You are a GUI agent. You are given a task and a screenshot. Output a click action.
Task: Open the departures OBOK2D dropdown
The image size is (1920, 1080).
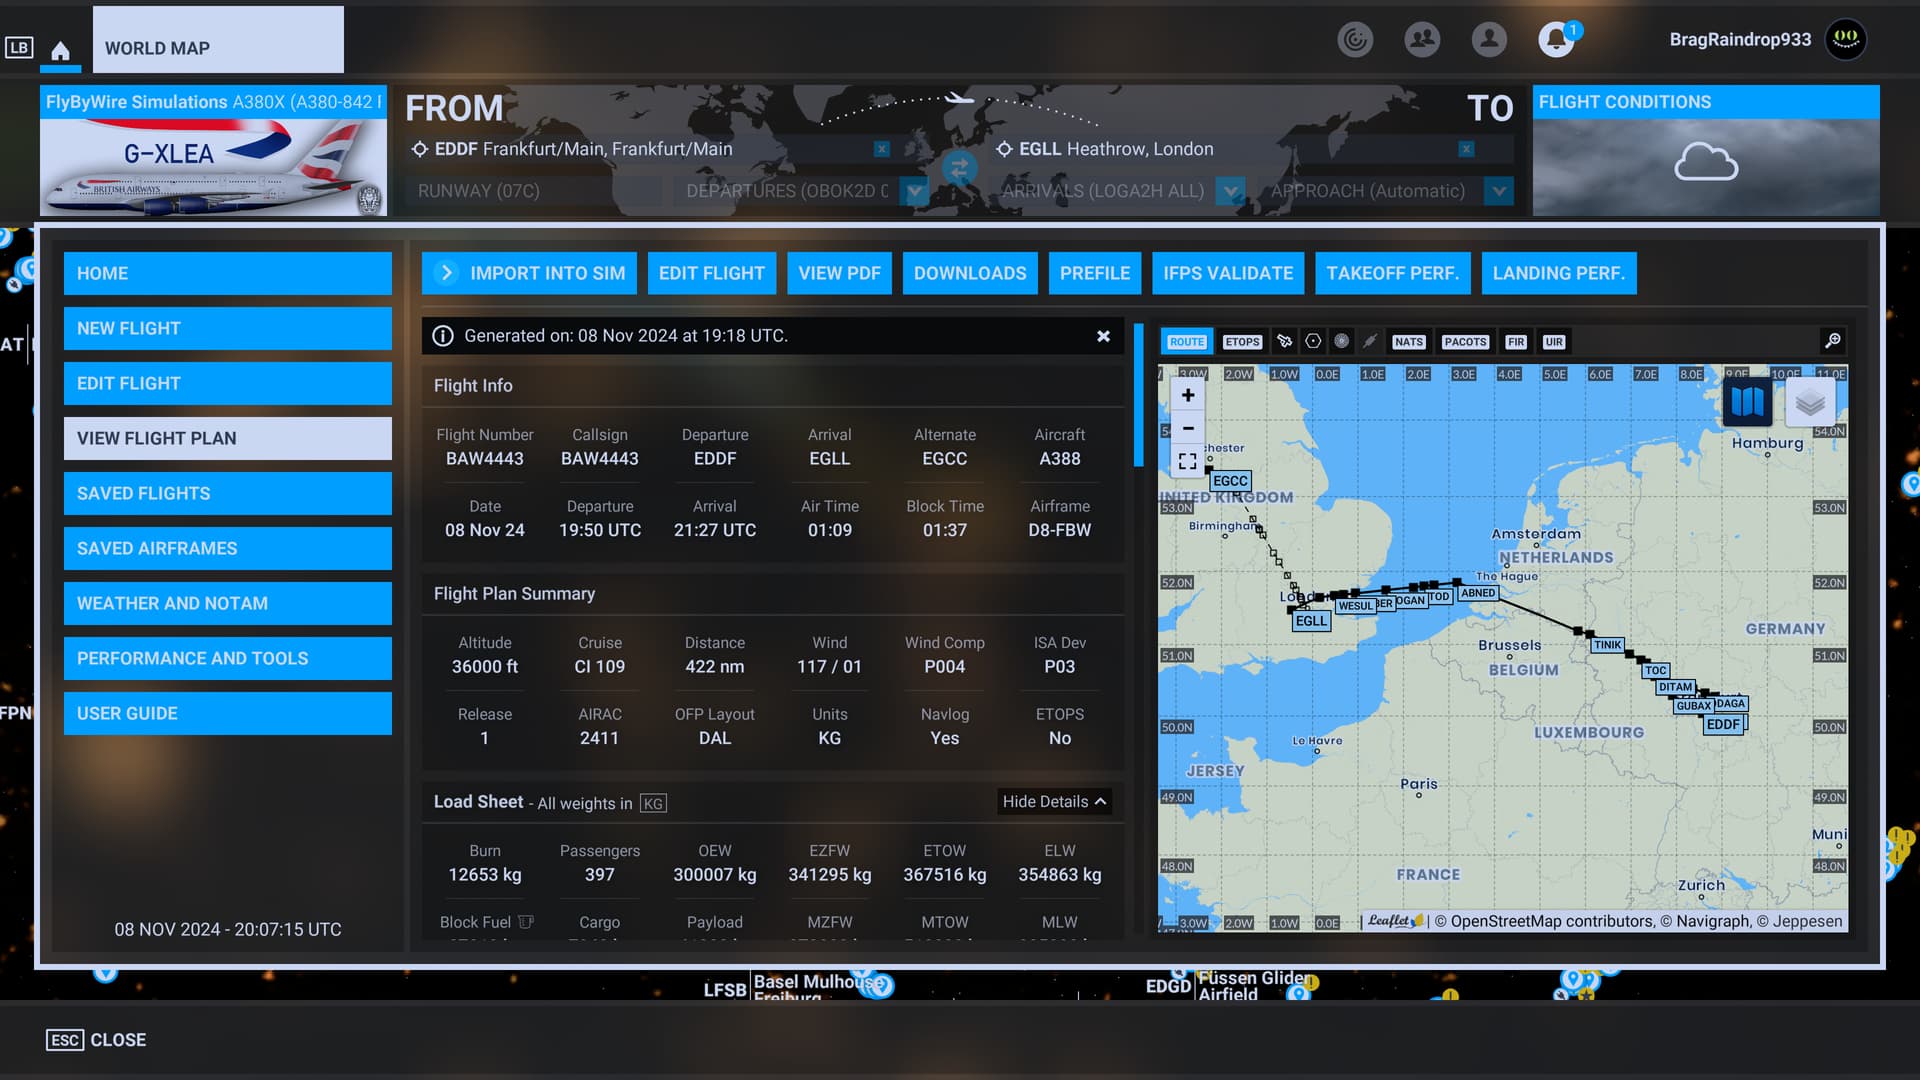(x=914, y=191)
